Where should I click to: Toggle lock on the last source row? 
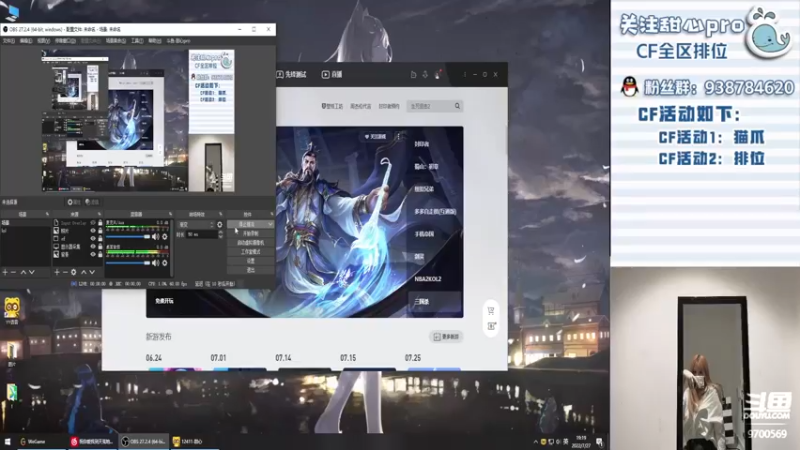click(100, 254)
